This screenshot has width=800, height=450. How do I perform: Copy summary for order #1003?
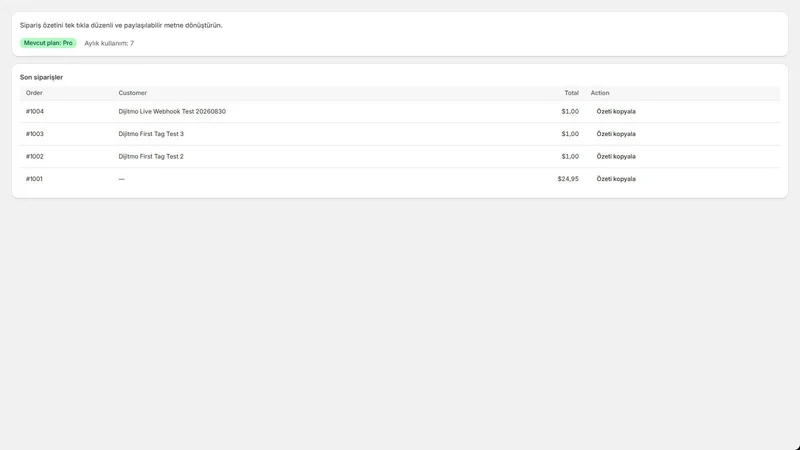[x=616, y=134]
